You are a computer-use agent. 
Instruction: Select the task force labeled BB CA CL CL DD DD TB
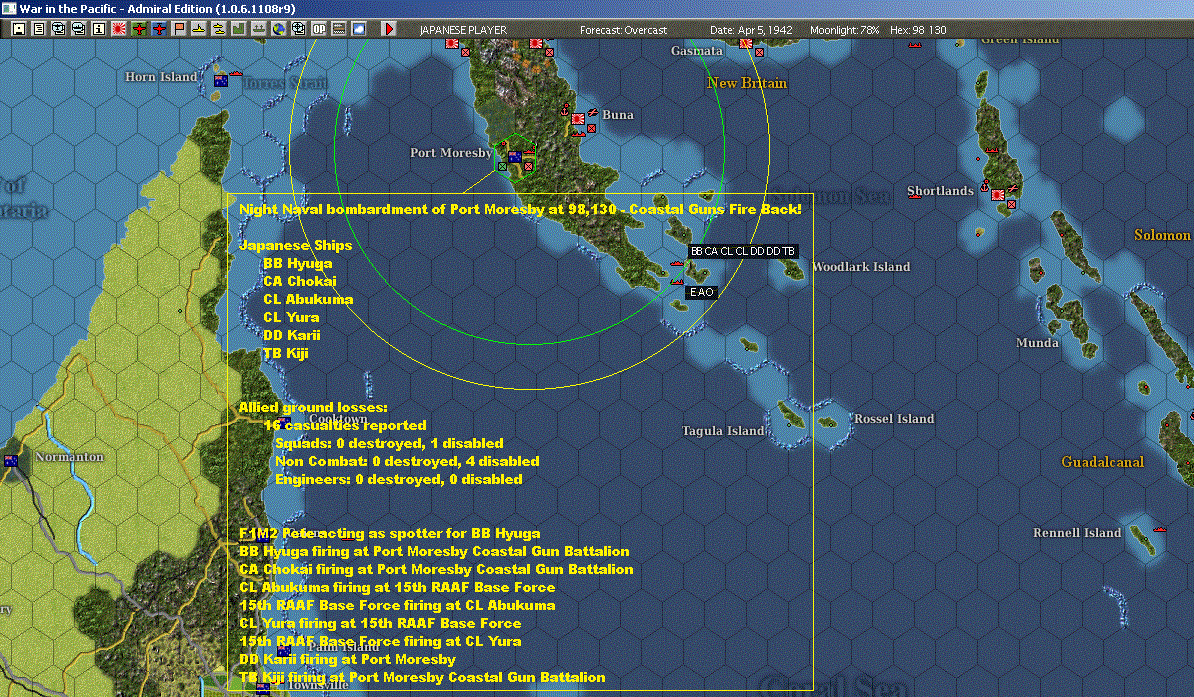tap(742, 251)
